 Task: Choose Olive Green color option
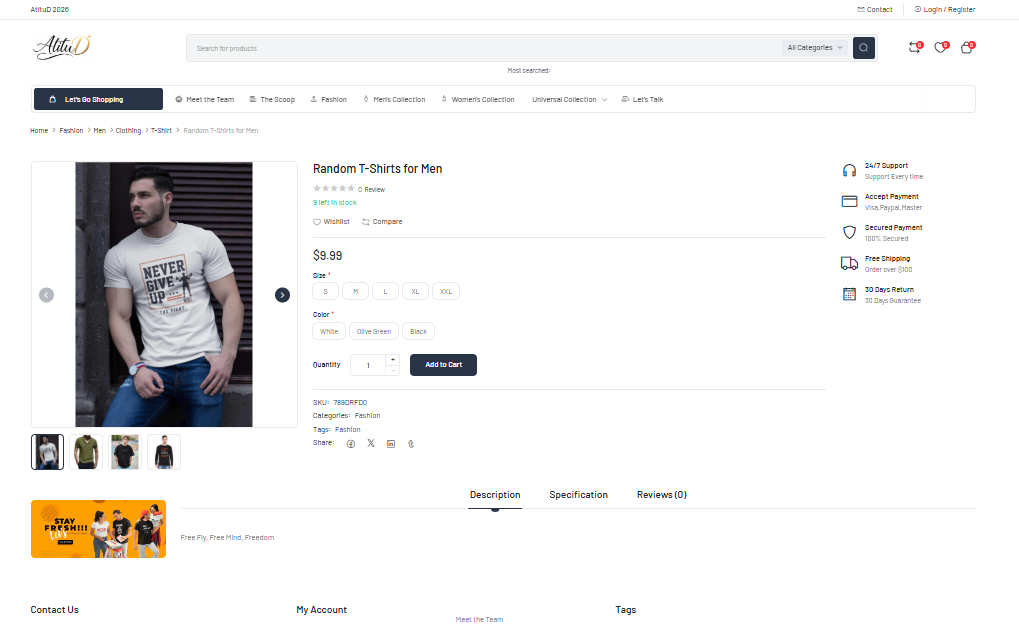click(374, 331)
